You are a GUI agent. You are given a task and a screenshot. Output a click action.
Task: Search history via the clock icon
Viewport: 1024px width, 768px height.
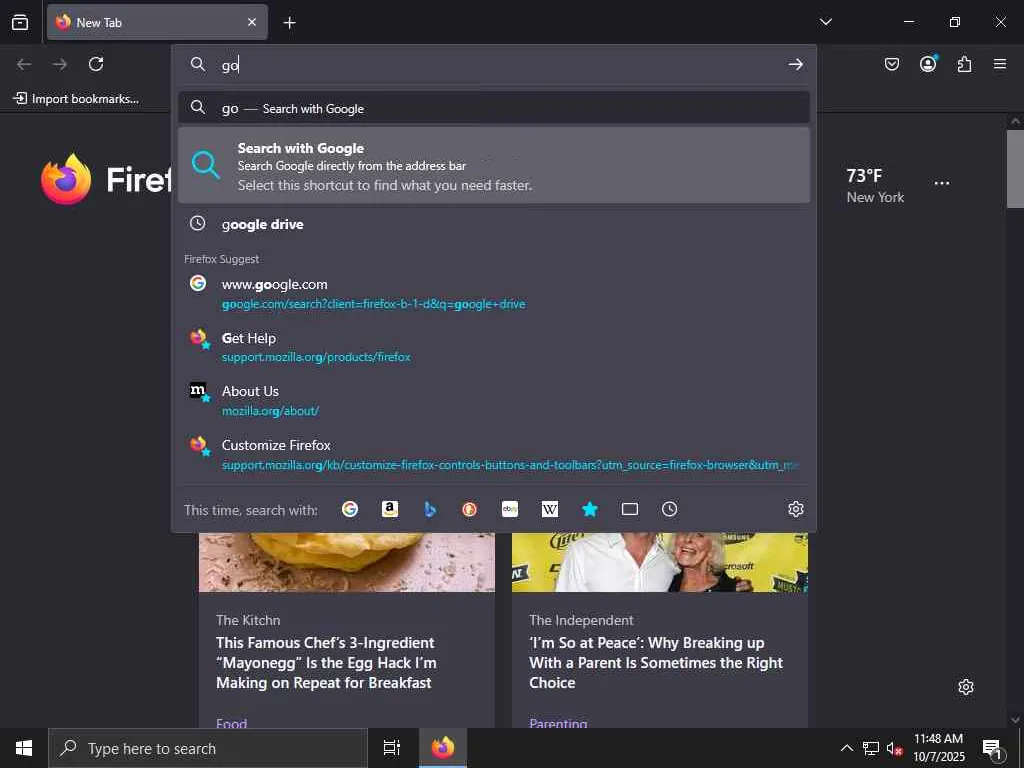tap(669, 509)
